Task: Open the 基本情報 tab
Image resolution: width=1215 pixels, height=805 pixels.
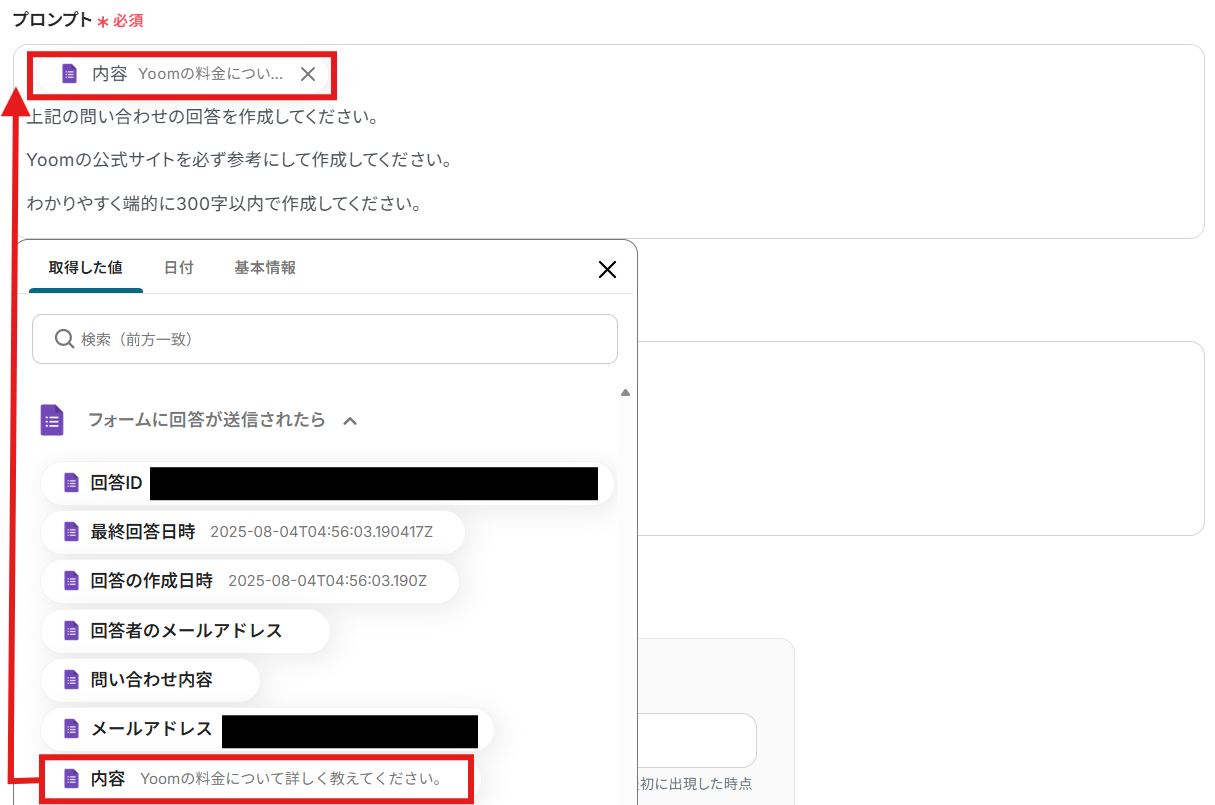Action: pyautogui.click(x=265, y=268)
